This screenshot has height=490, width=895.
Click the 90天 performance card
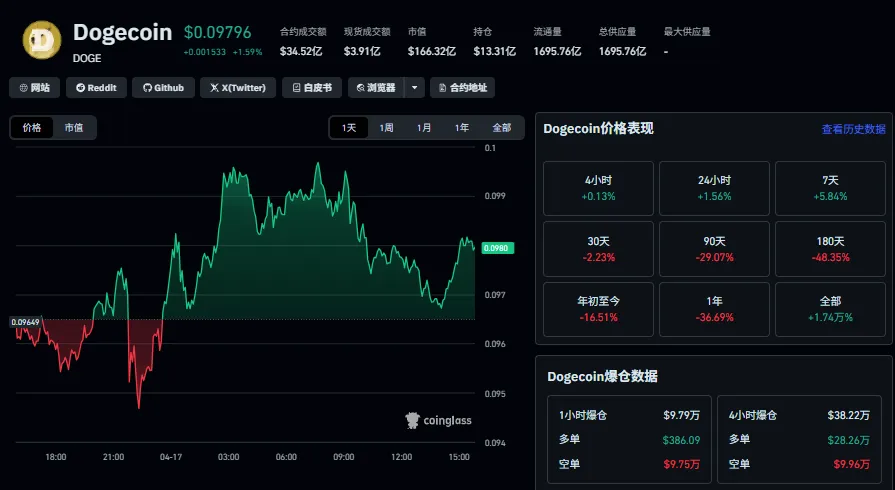[714, 249]
